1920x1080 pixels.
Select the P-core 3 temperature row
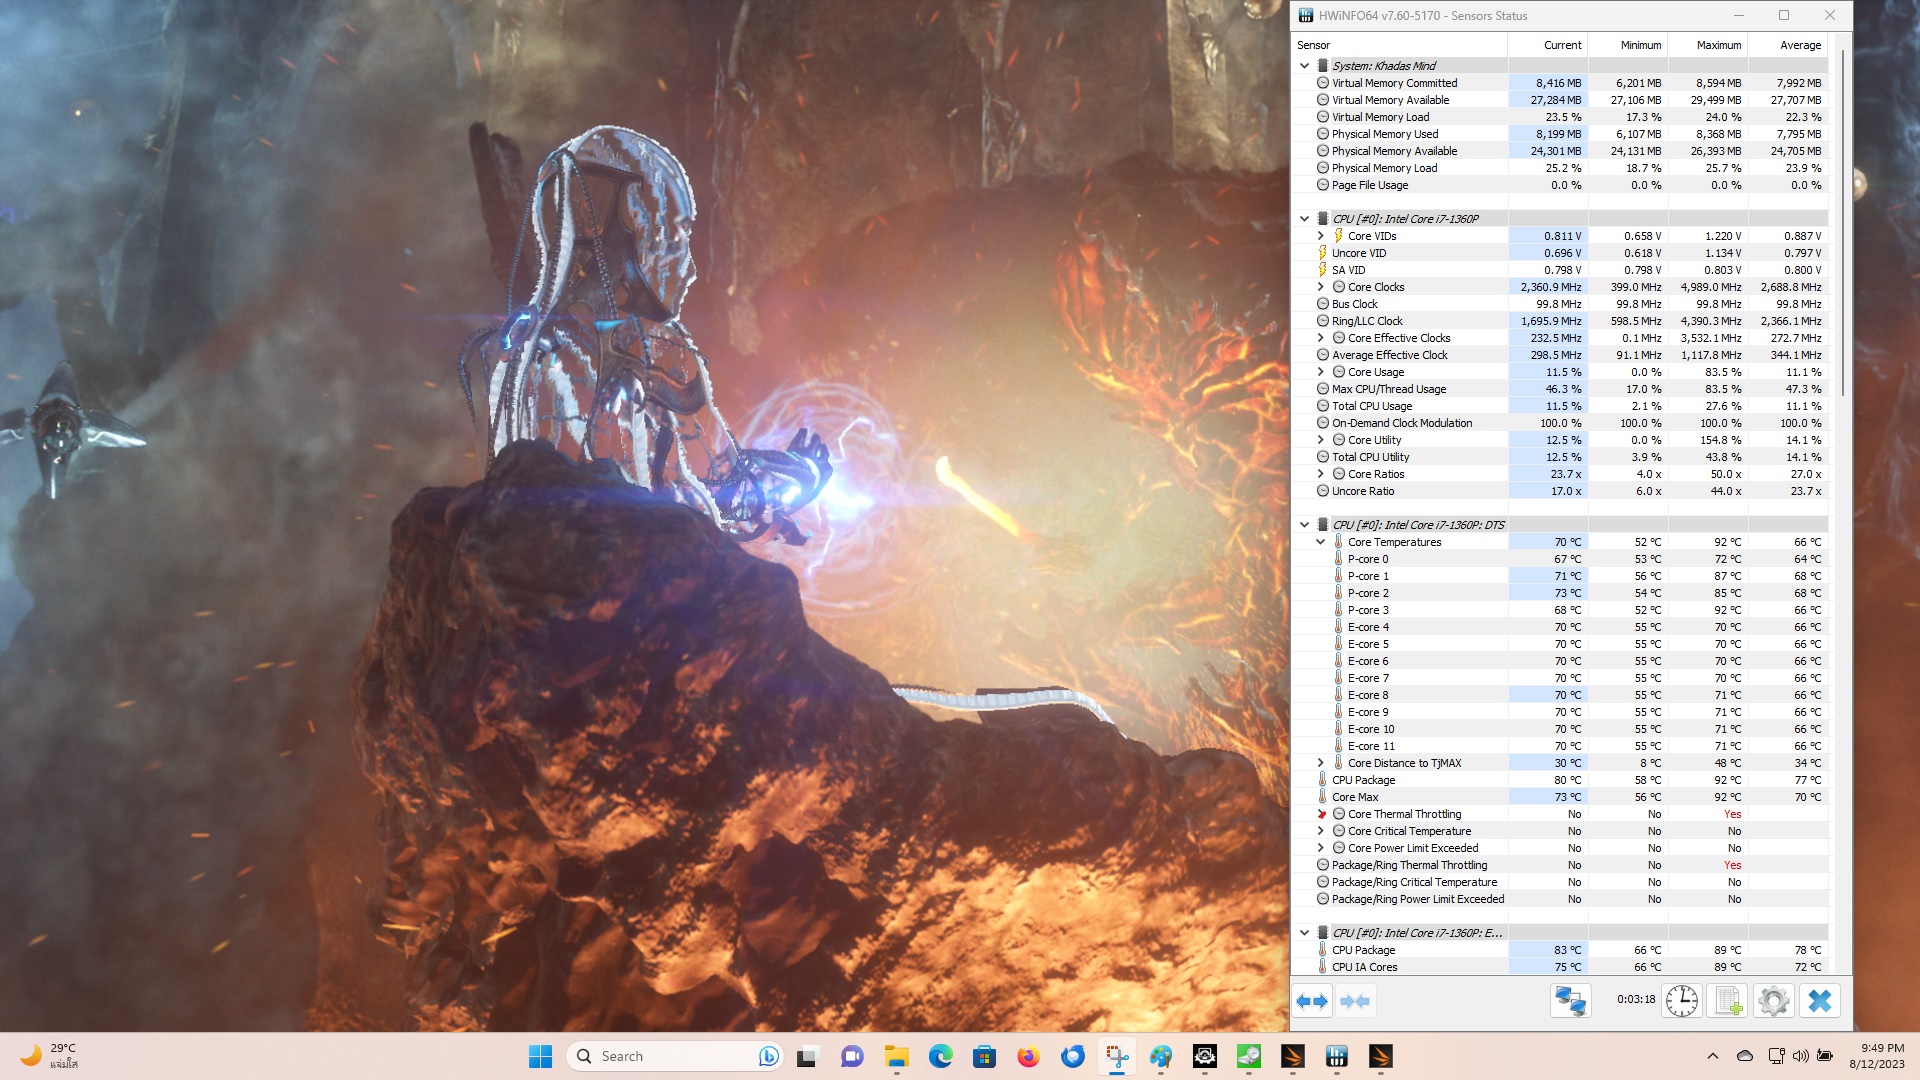coord(1560,610)
